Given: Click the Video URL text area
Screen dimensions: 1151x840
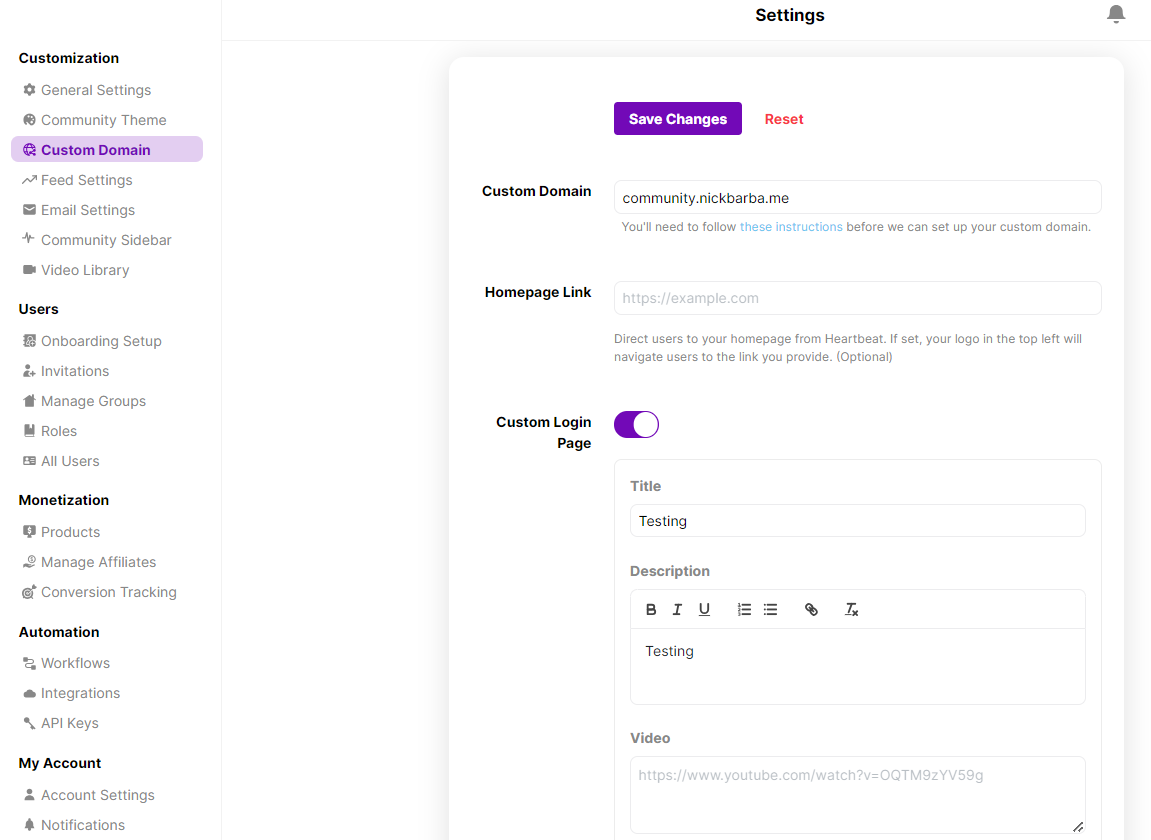Looking at the screenshot, I should 857,795.
